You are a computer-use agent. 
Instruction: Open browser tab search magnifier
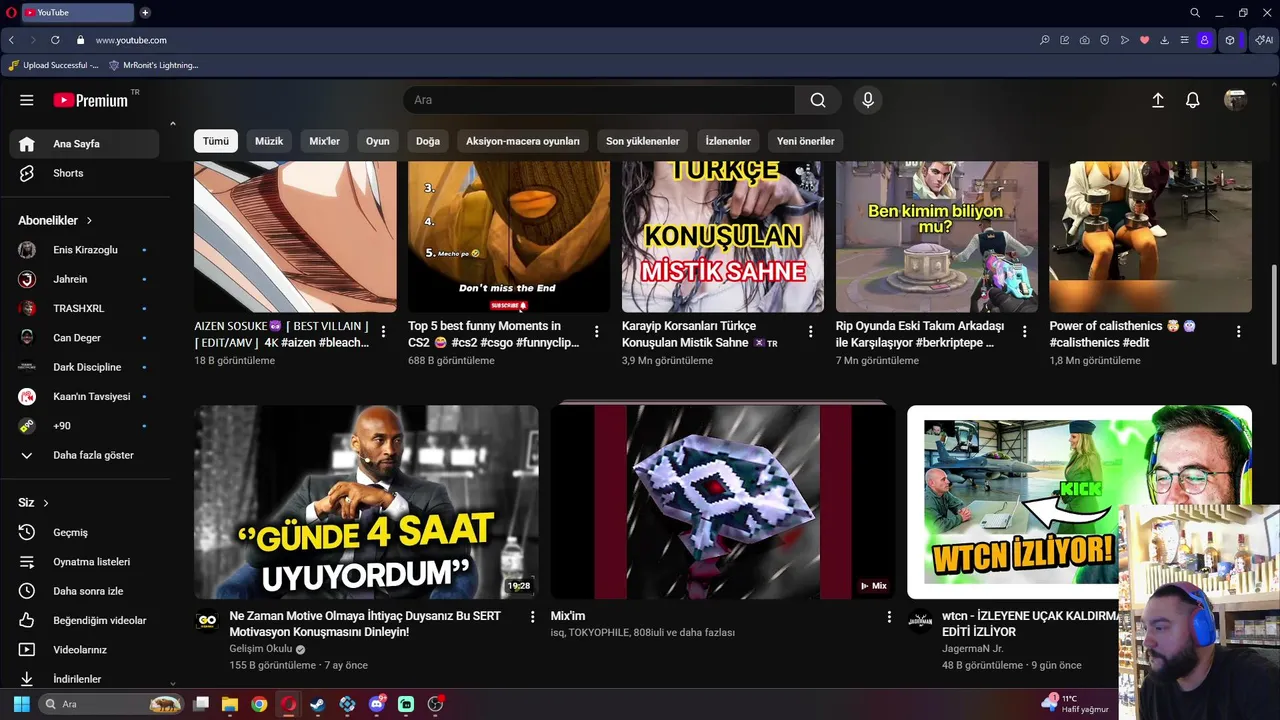point(1195,13)
